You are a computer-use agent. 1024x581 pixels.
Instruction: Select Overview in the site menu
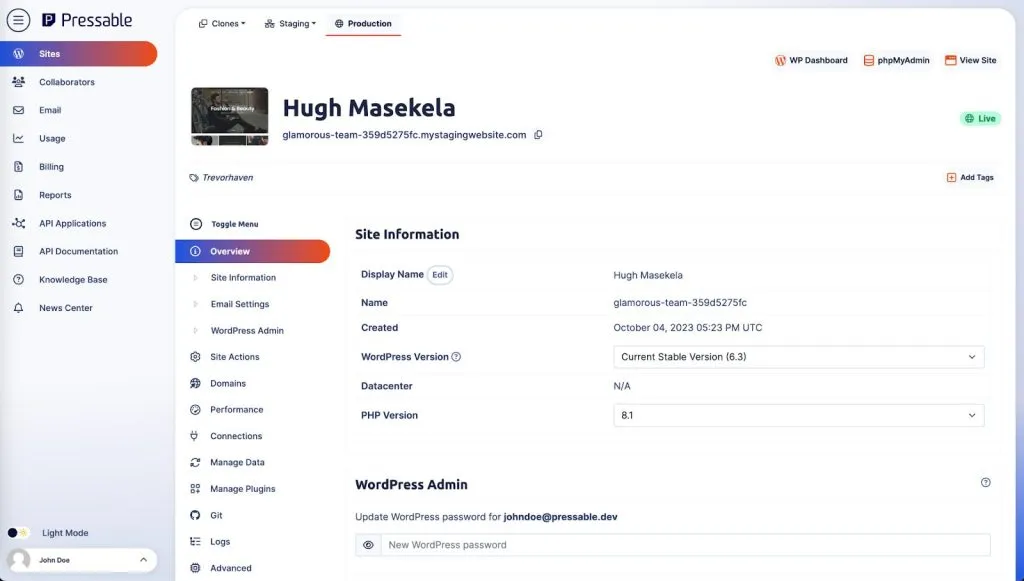point(252,251)
